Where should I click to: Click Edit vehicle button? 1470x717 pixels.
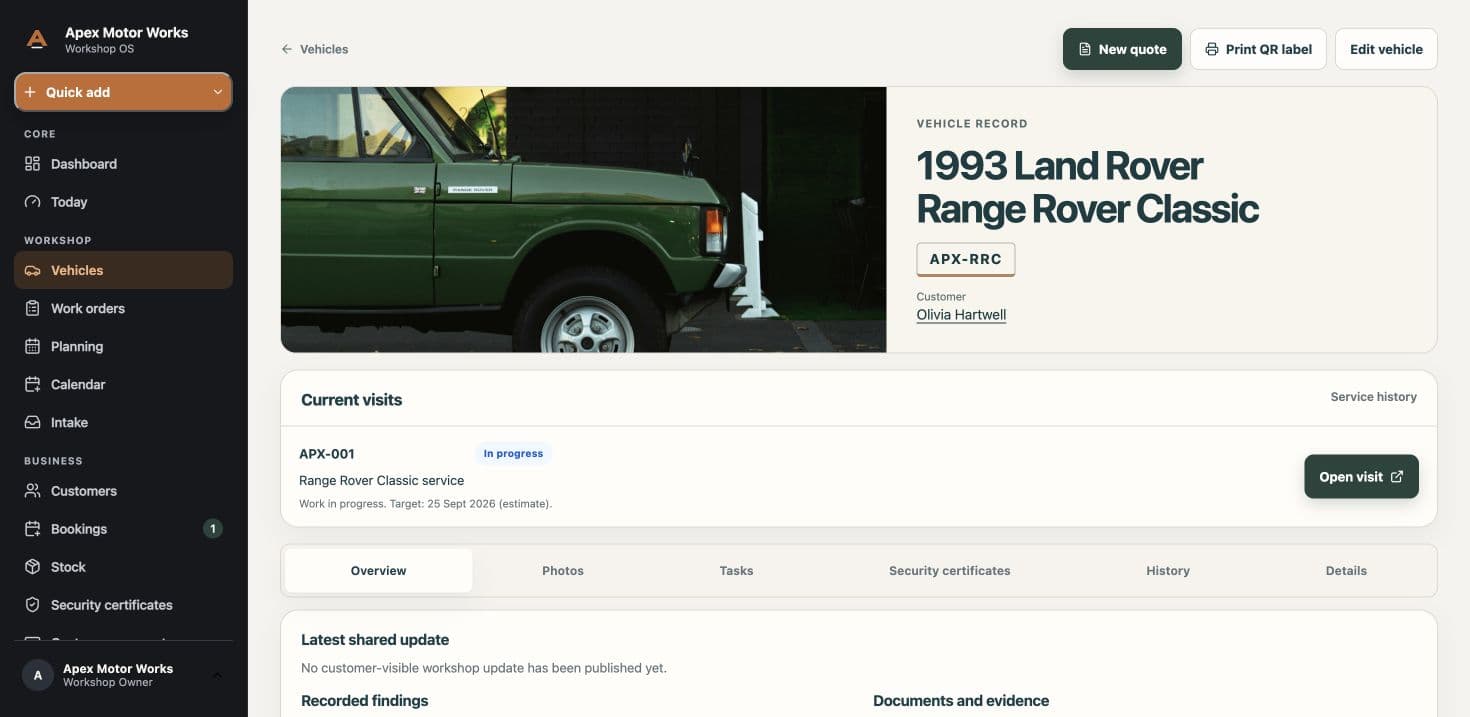point(1386,49)
